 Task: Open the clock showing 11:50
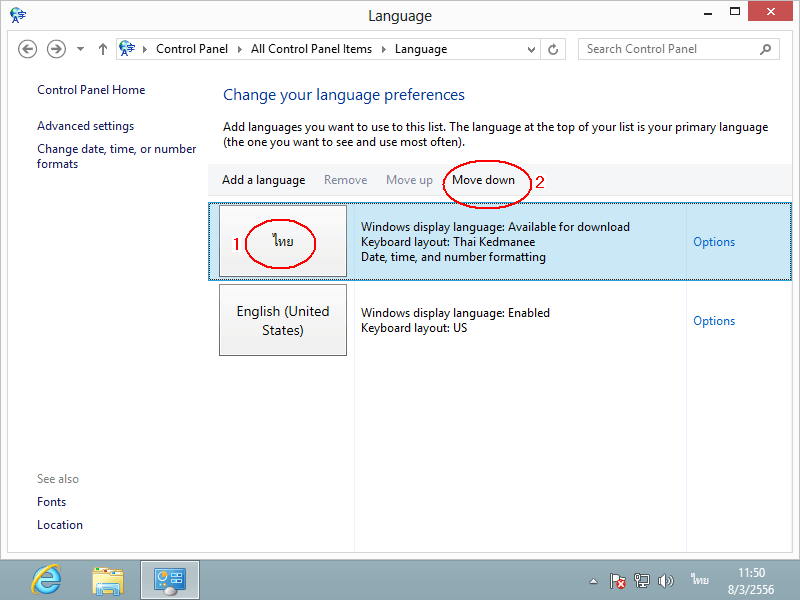click(x=751, y=581)
